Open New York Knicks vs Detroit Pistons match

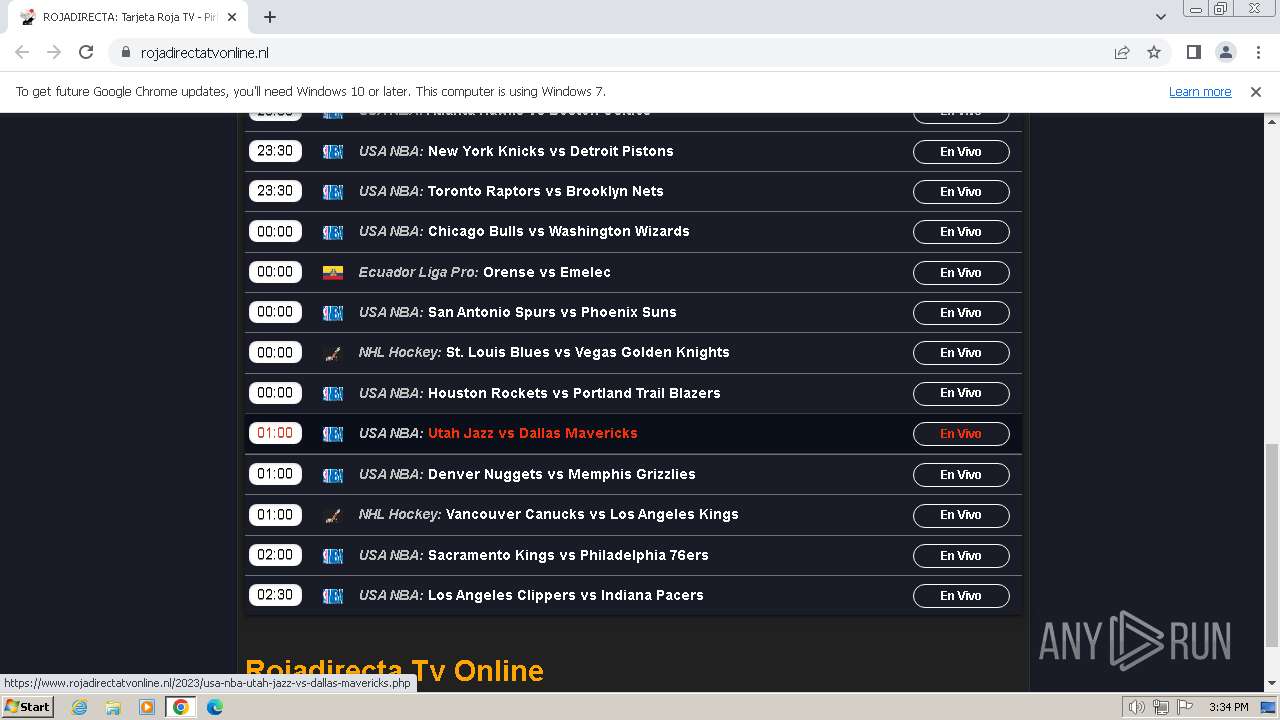tap(550, 151)
